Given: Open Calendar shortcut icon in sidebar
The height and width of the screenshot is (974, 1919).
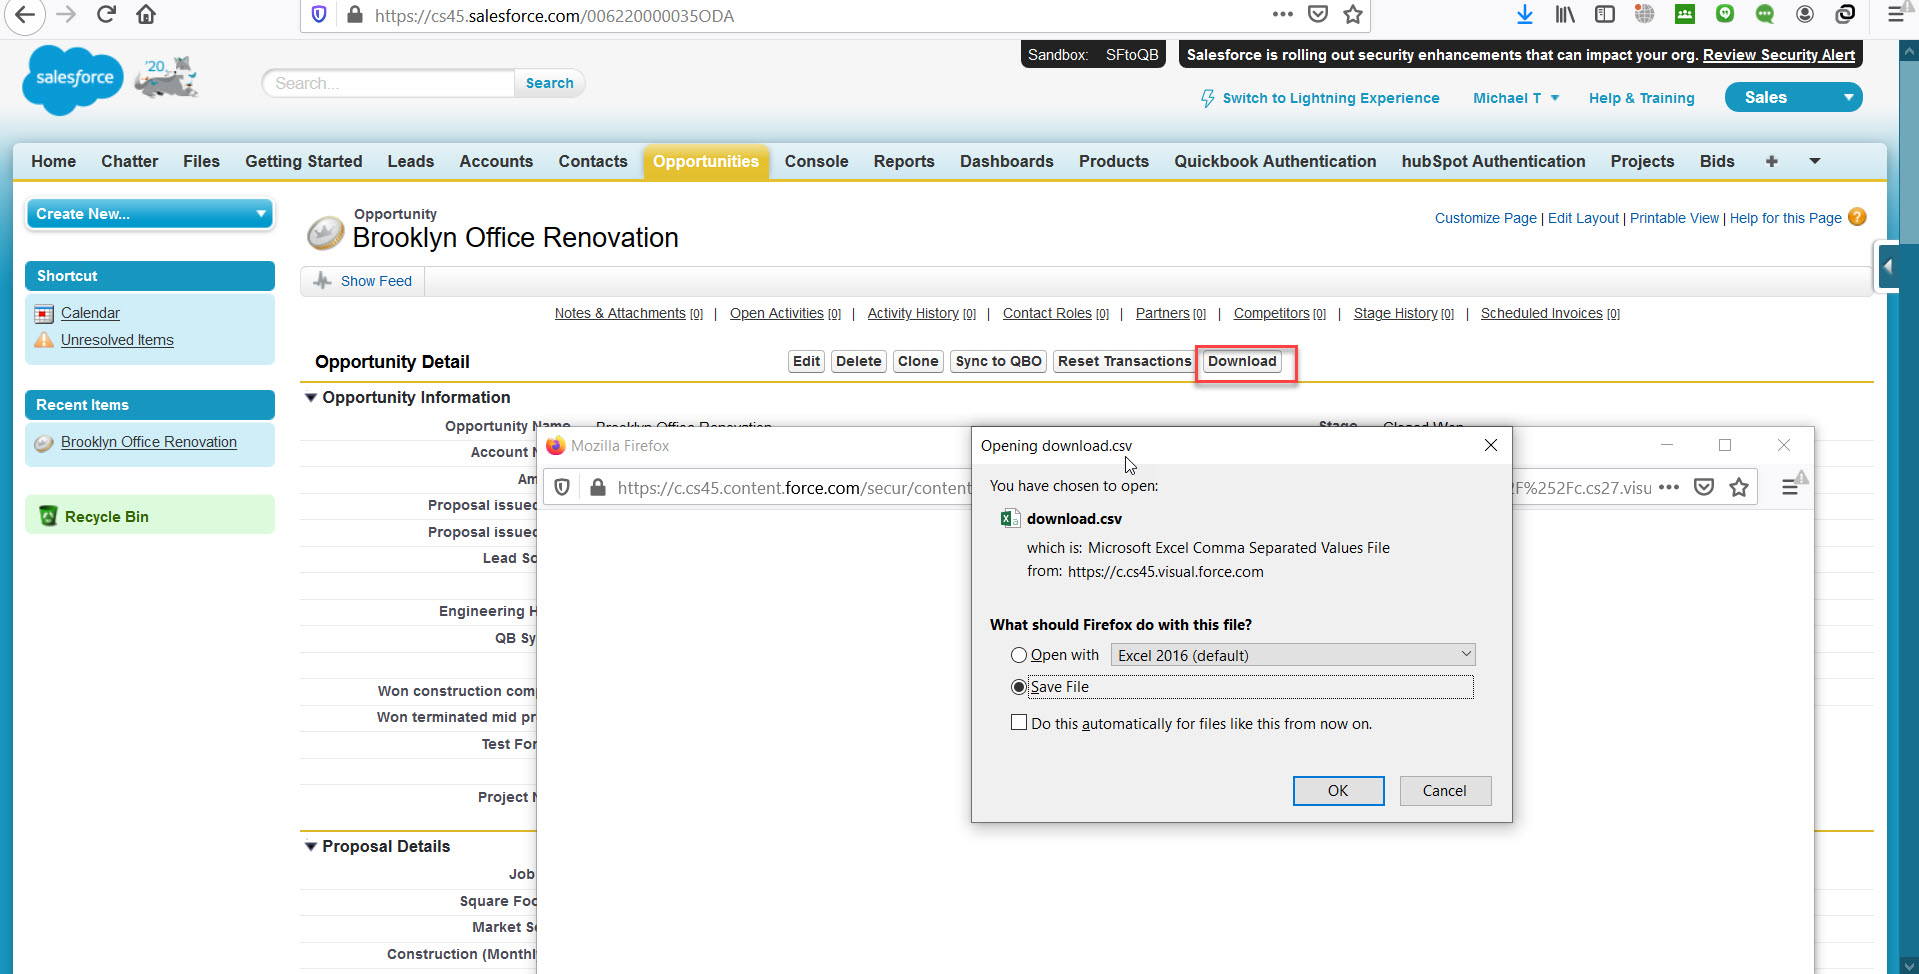Looking at the screenshot, I should pos(44,314).
